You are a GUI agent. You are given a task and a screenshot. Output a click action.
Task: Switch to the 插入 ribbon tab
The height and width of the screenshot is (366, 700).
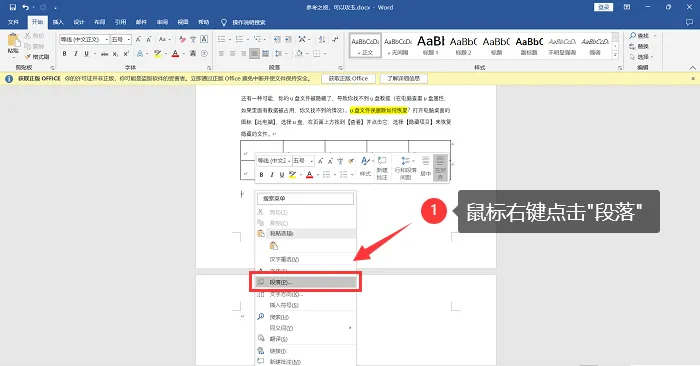[x=58, y=22]
